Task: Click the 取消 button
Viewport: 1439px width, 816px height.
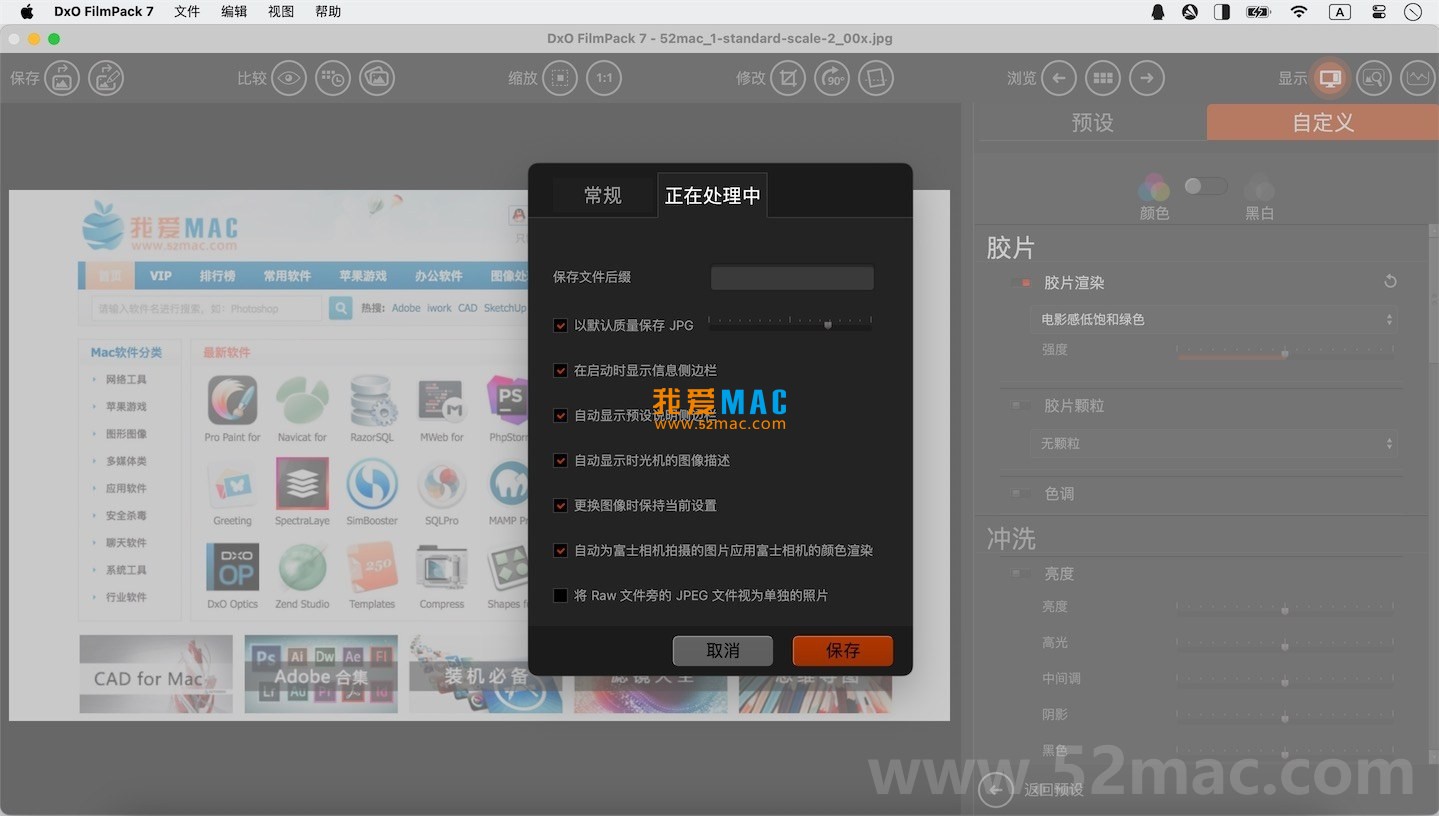Action: [x=723, y=651]
